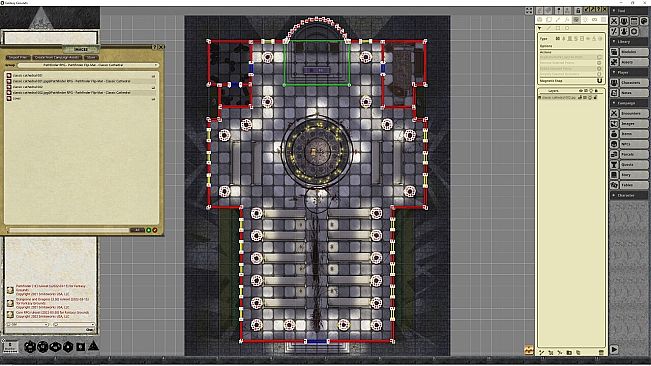This screenshot has height=366, width=651.
Task: Select the first Type icon next to the Type label
Action: click(558, 39)
